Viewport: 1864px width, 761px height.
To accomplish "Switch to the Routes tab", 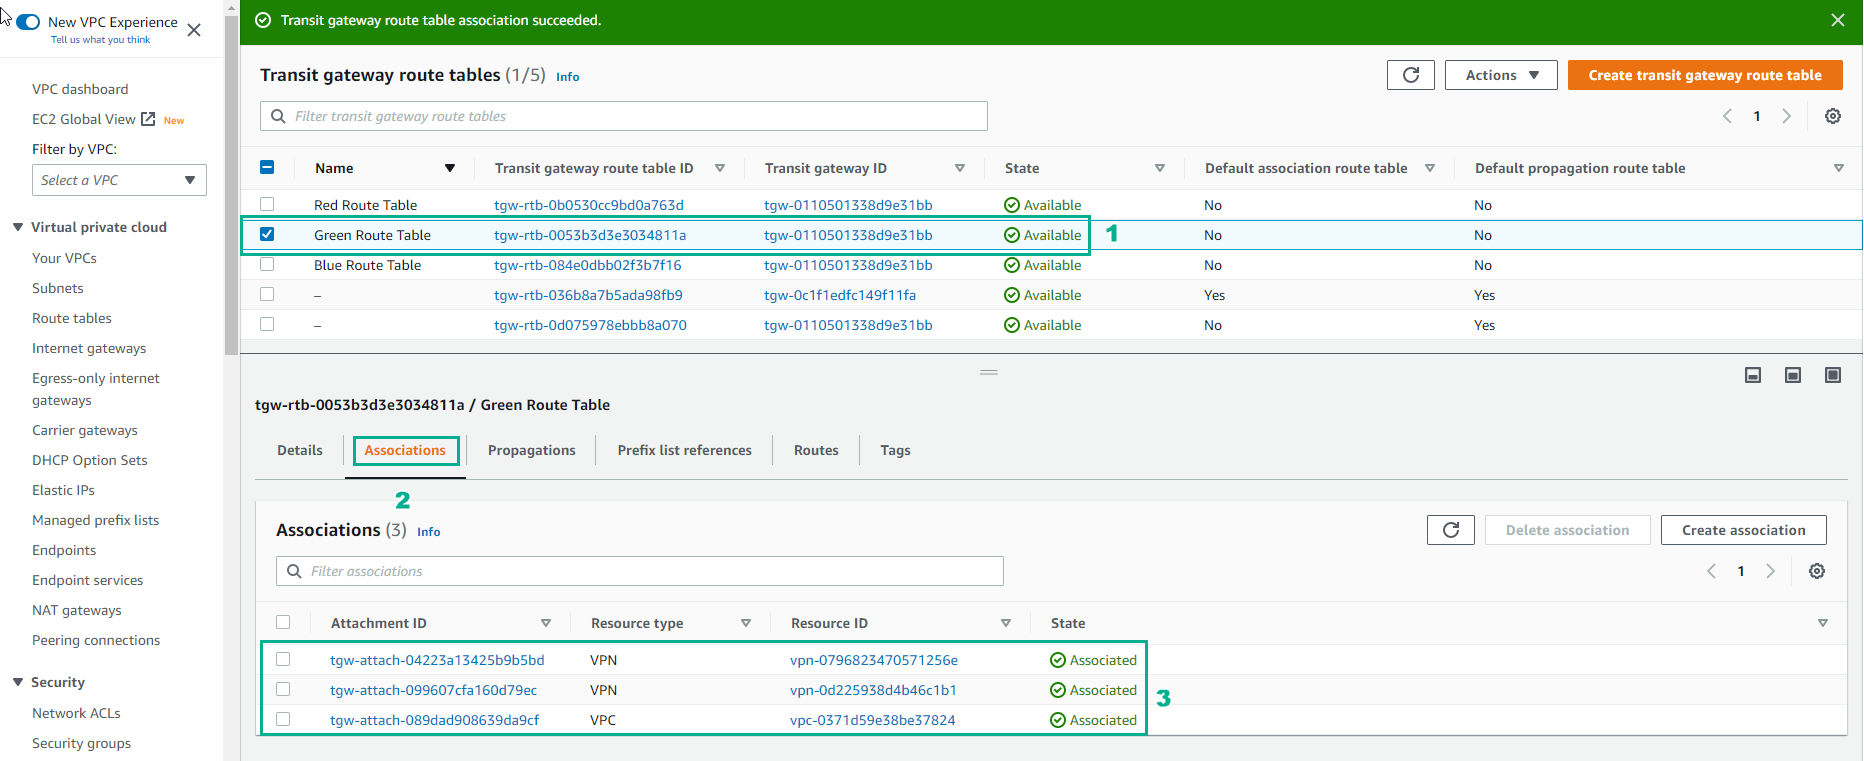I will [x=816, y=450].
